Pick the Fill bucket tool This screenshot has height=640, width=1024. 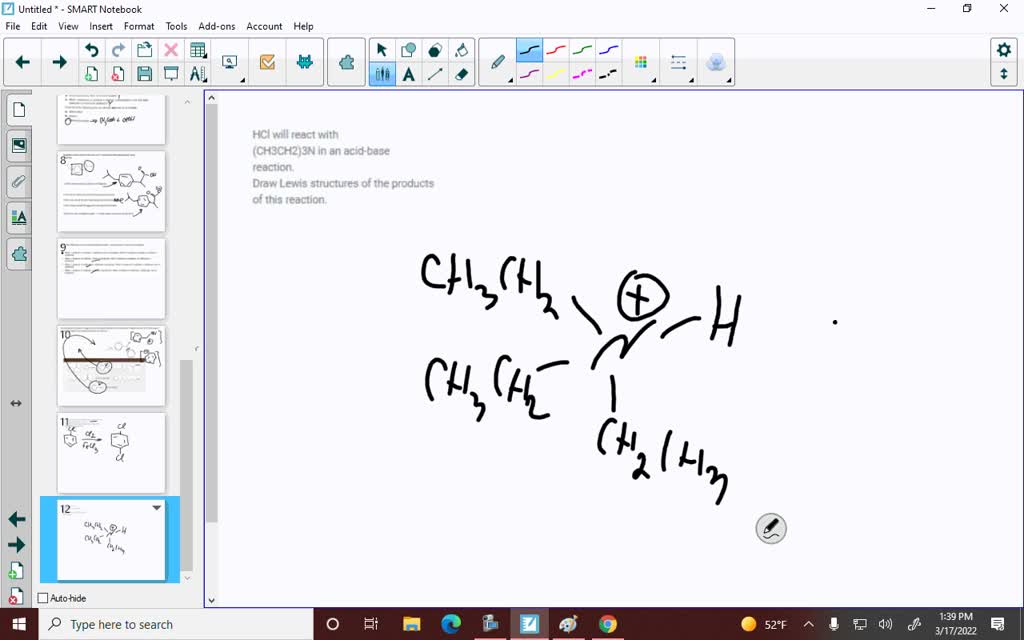tap(461, 50)
